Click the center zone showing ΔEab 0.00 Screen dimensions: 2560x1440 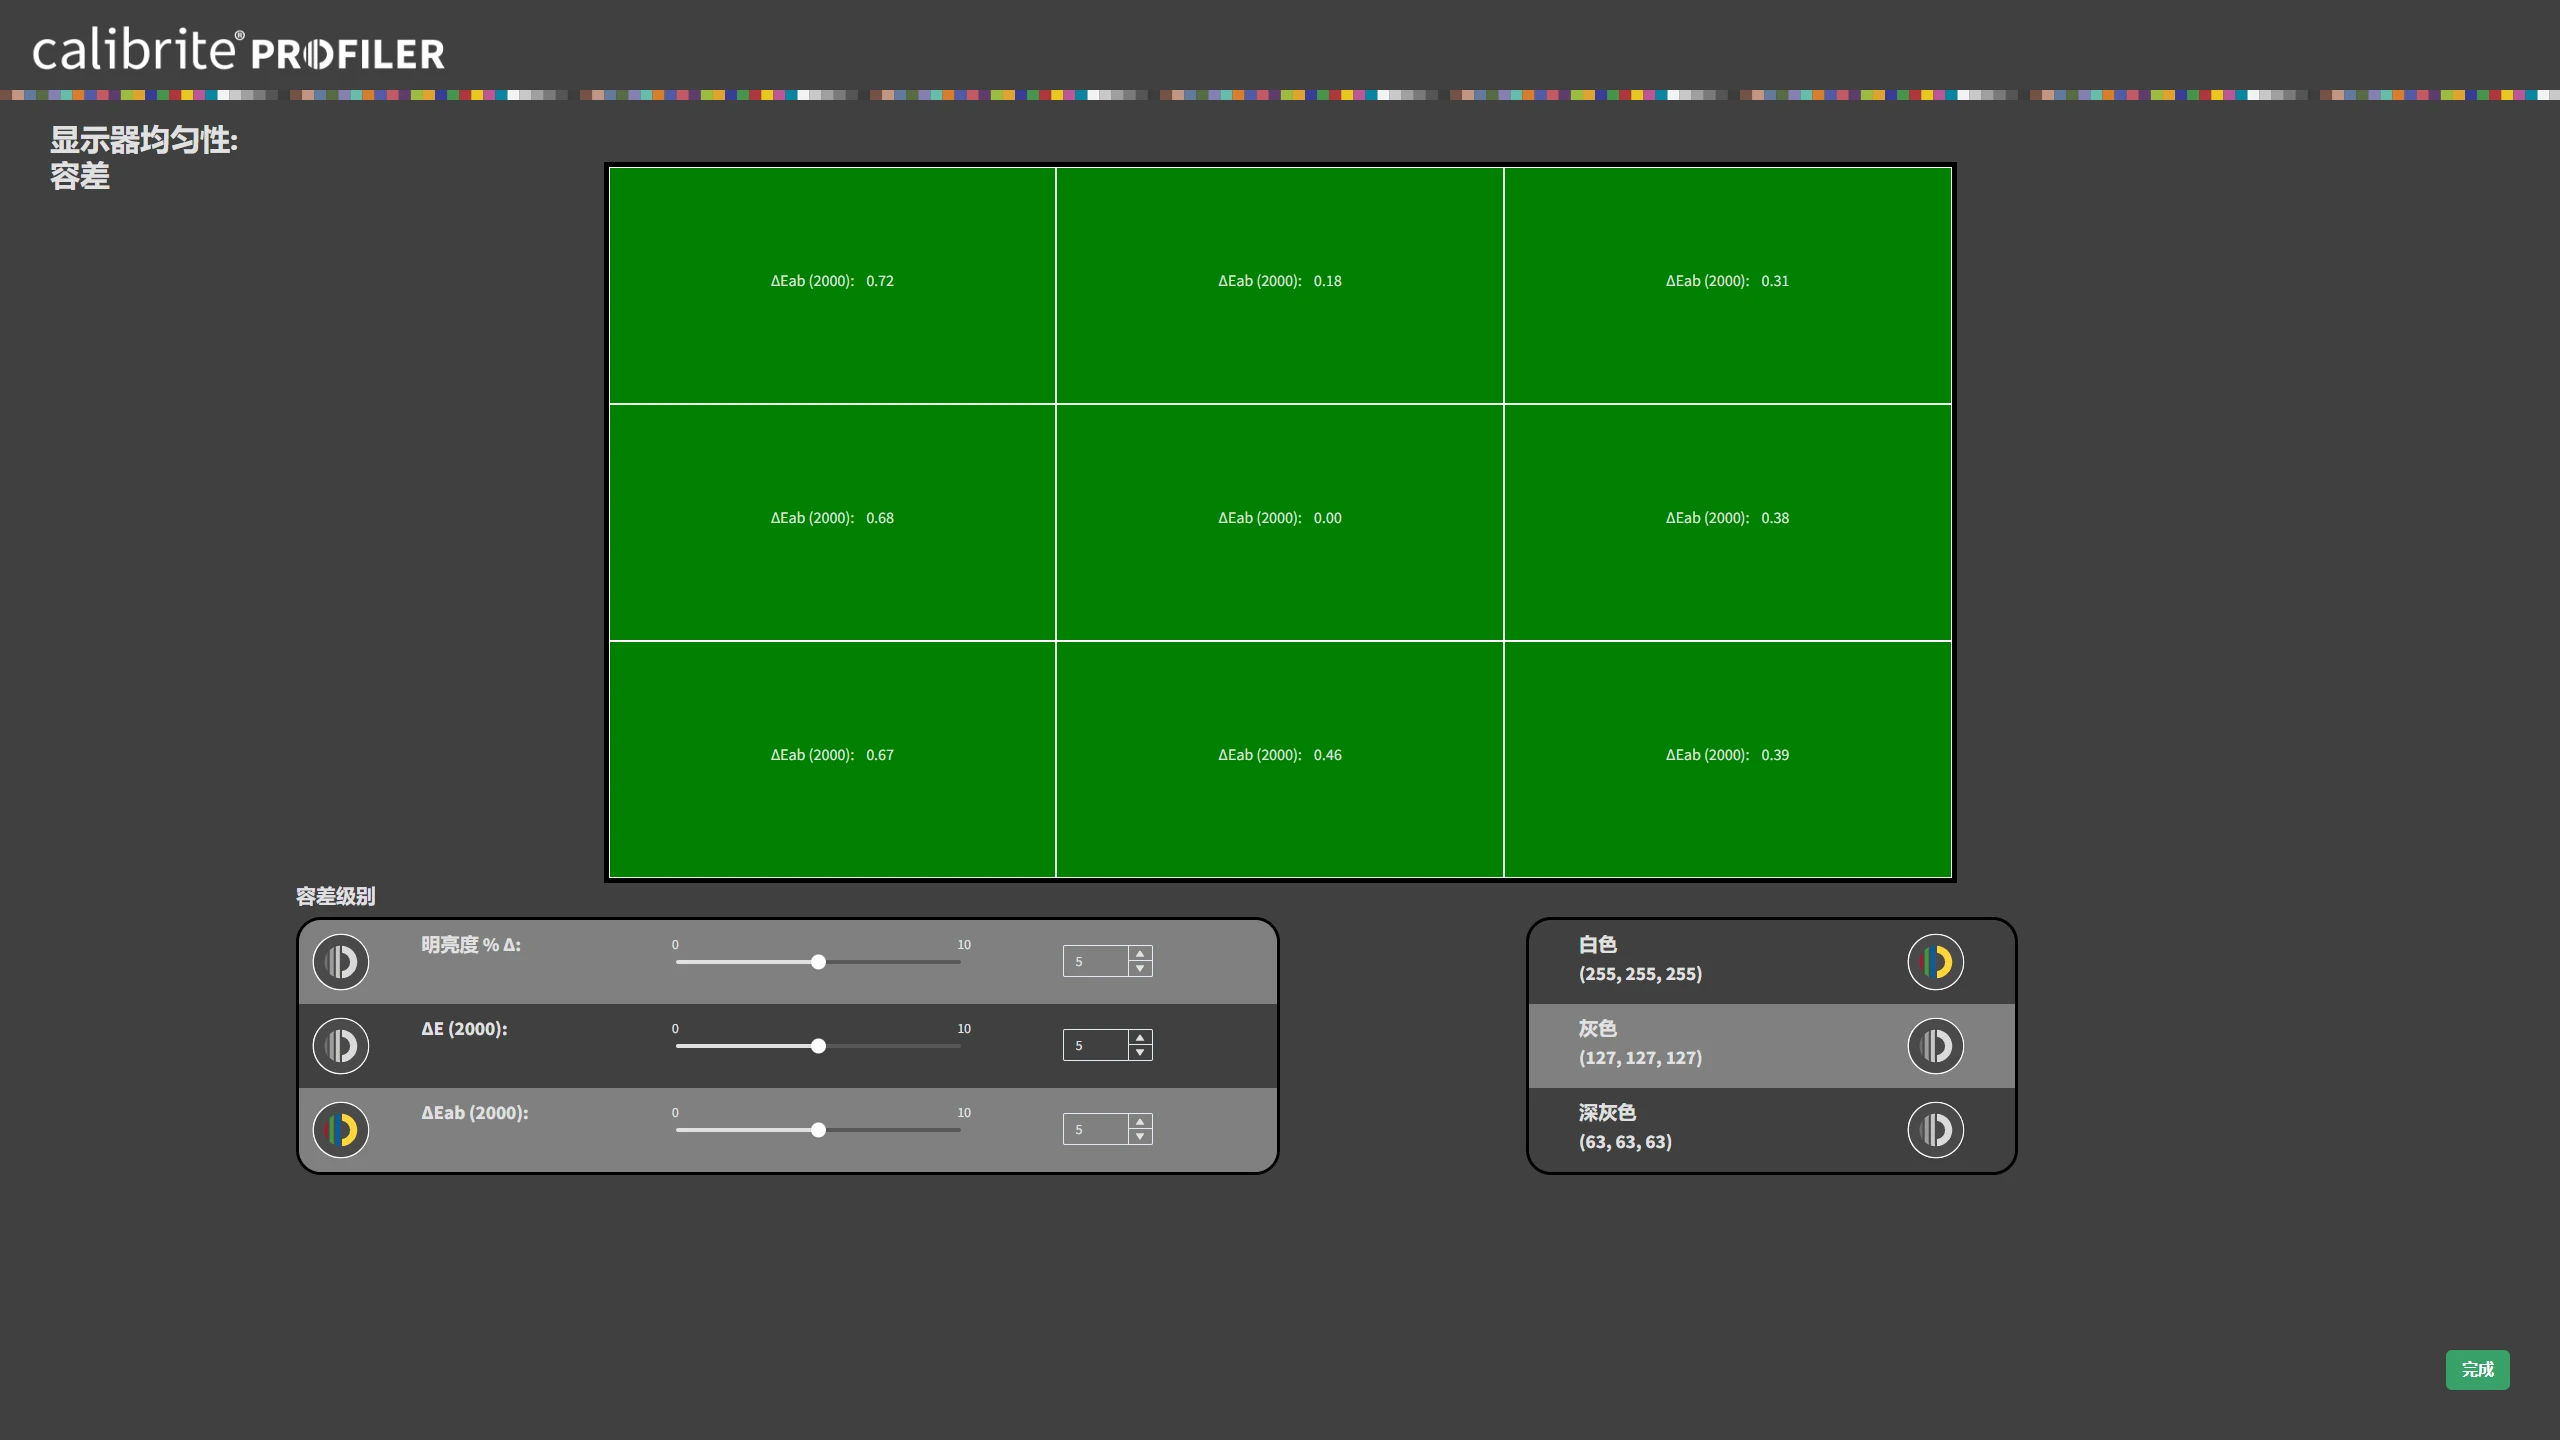click(x=1279, y=522)
